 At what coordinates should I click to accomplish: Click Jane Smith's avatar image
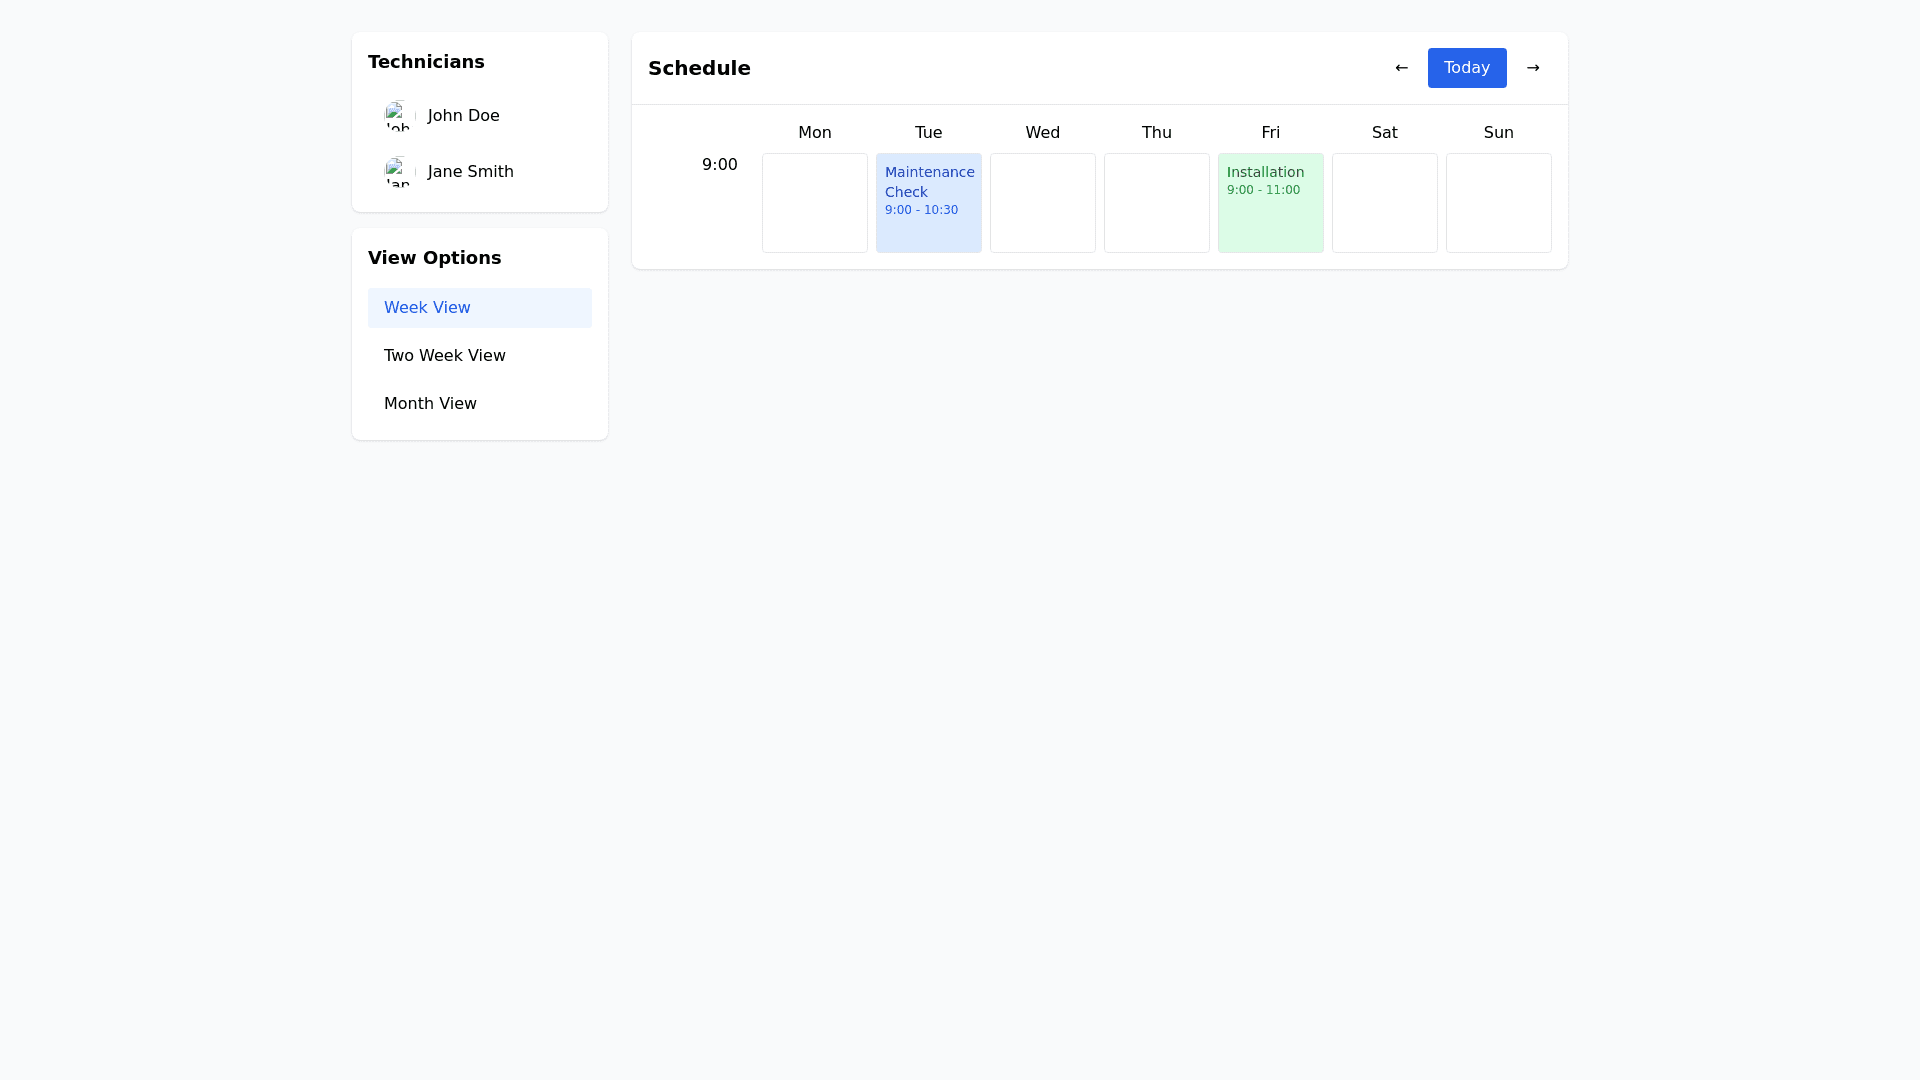(400, 172)
